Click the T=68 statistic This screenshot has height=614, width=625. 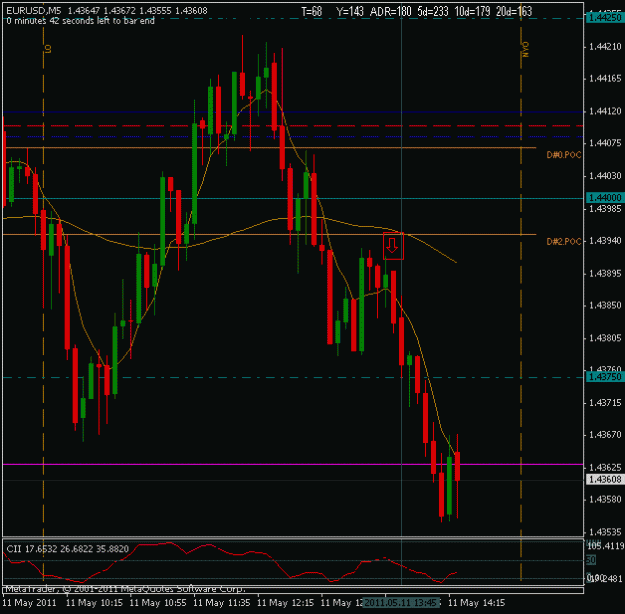(x=312, y=11)
